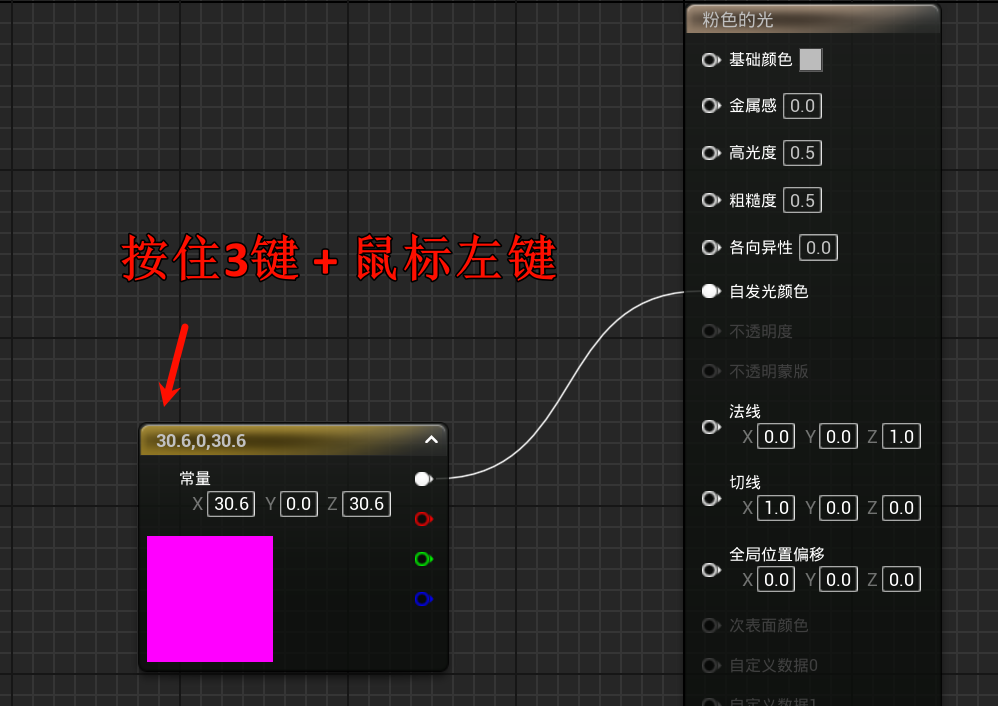This screenshot has width=998, height=706.
Task: Click the red R output pin
Action: coord(422,519)
